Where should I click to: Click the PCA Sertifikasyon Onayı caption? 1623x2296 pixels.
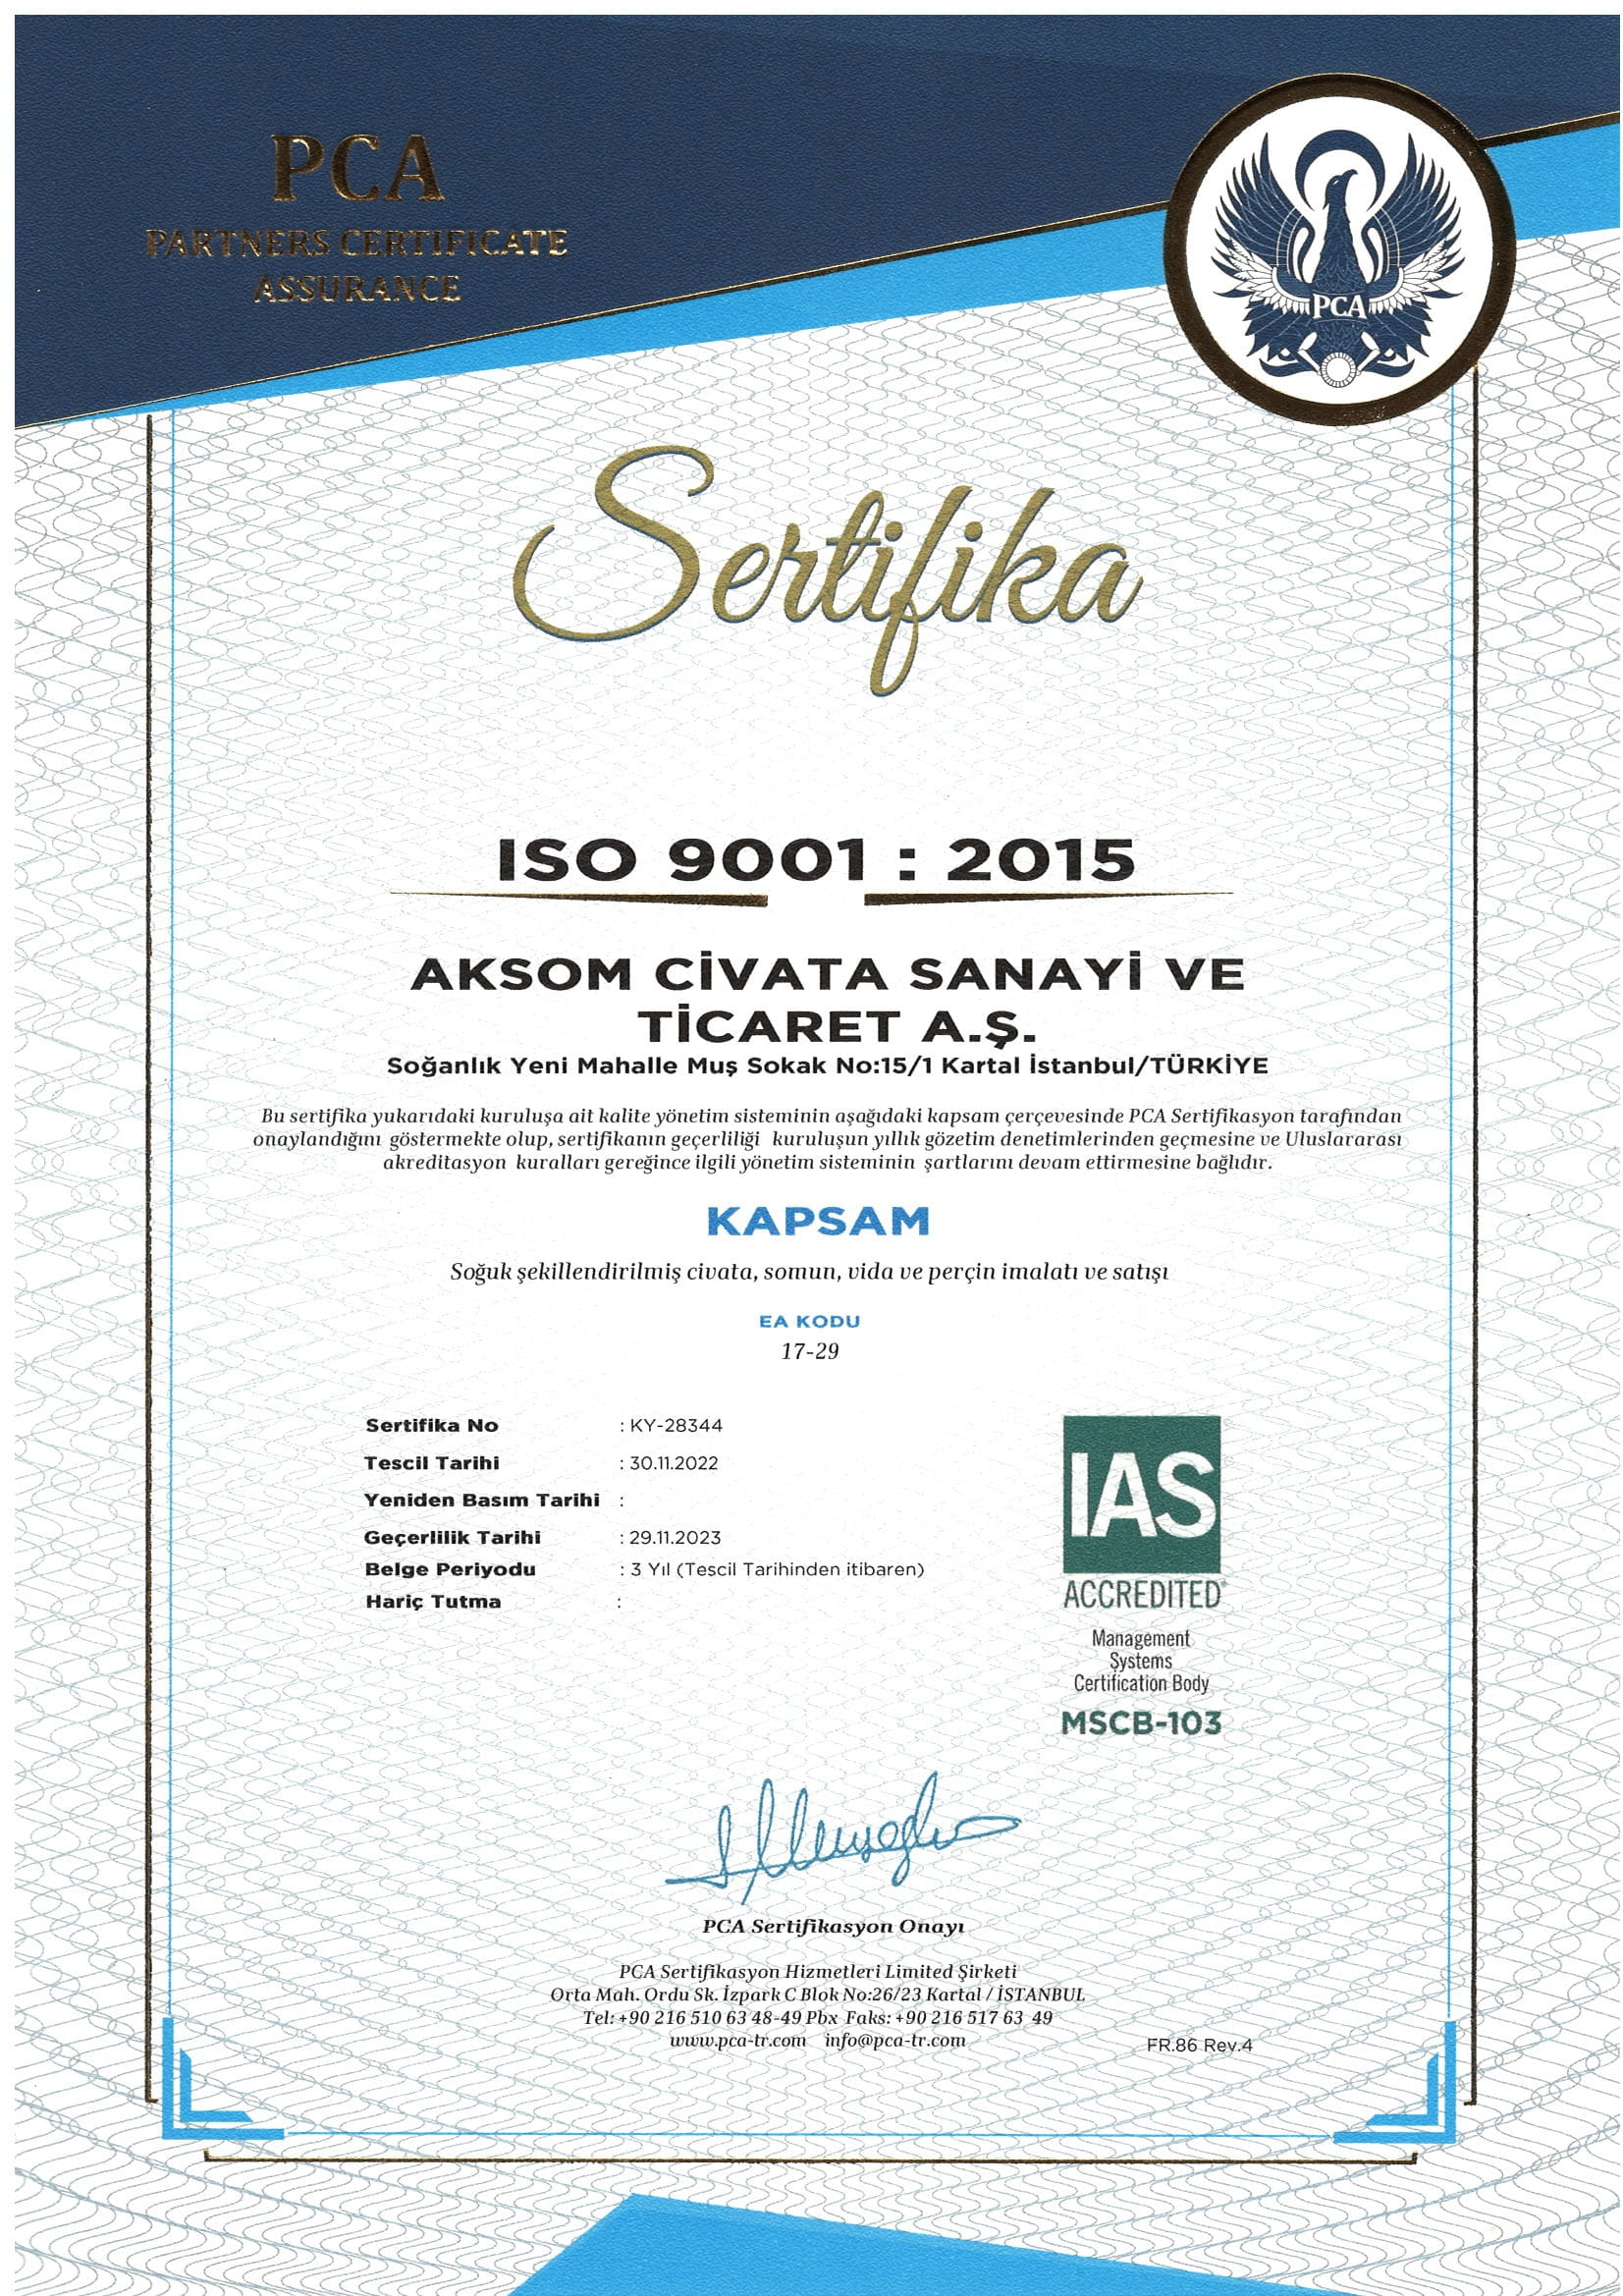(832, 1926)
